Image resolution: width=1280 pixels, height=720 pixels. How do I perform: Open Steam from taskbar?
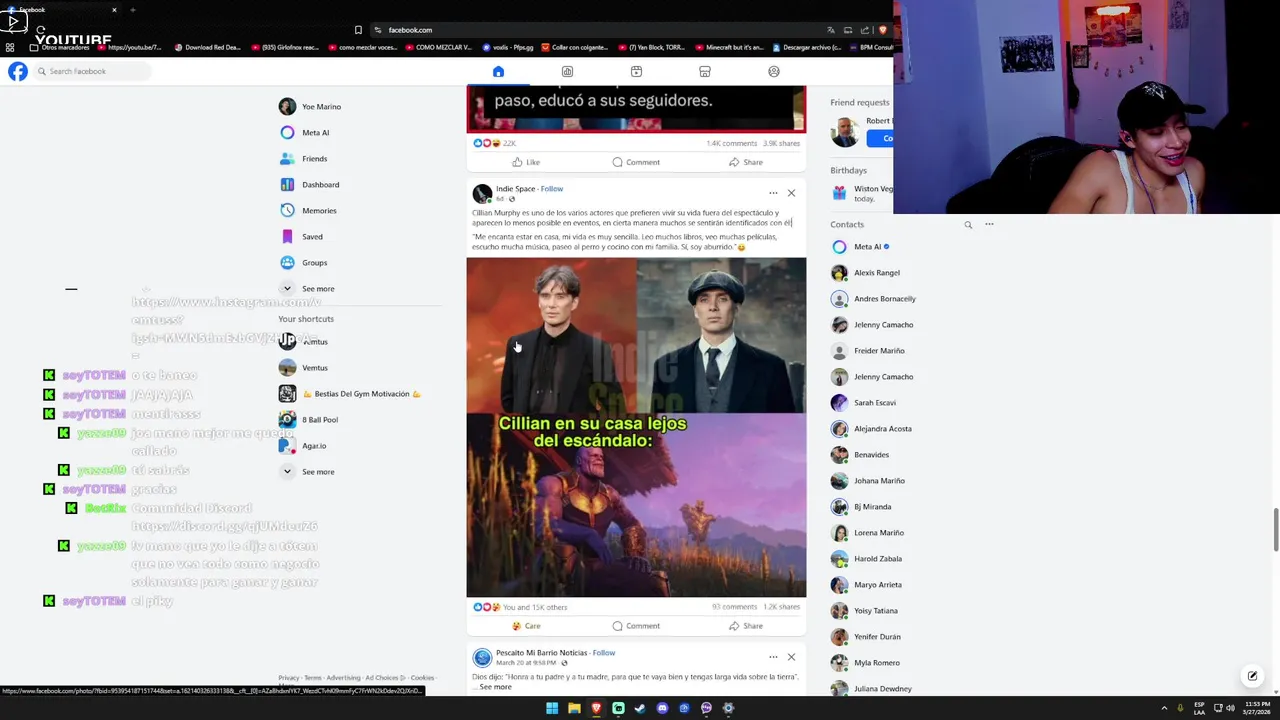pos(640,708)
